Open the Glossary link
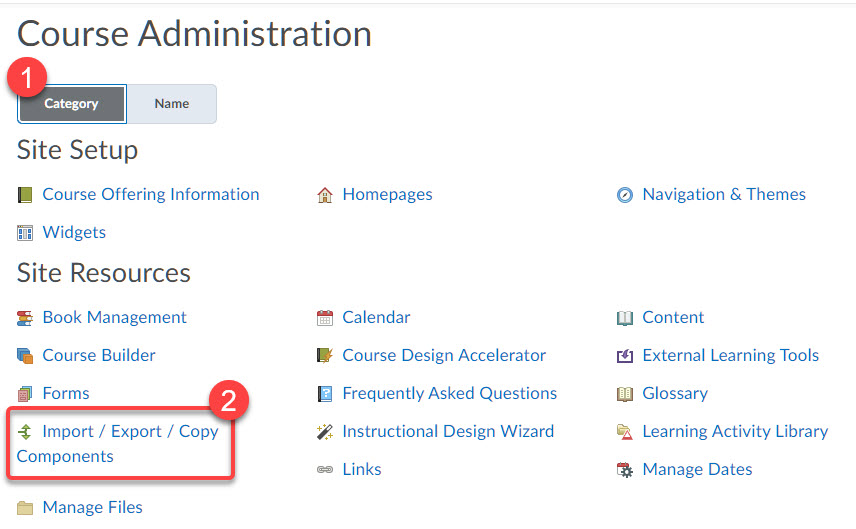Screen dimensions: 856x529 pyautogui.click(x=675, y=393)
